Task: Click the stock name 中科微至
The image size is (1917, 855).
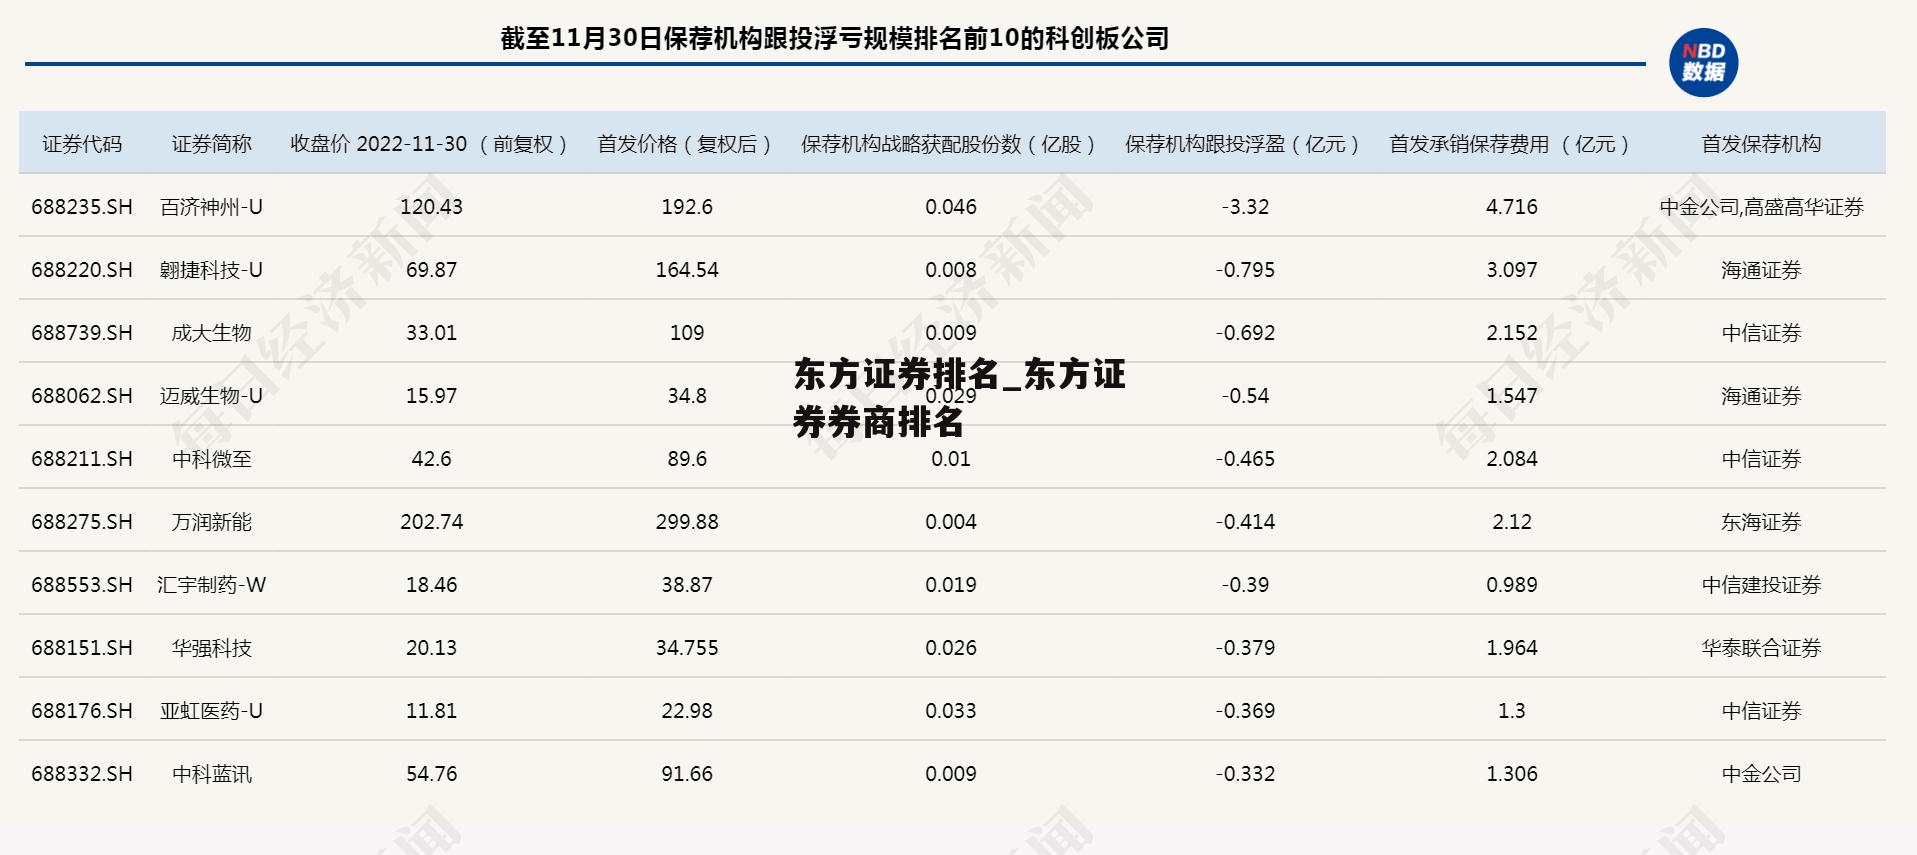Action: point(212,459)
